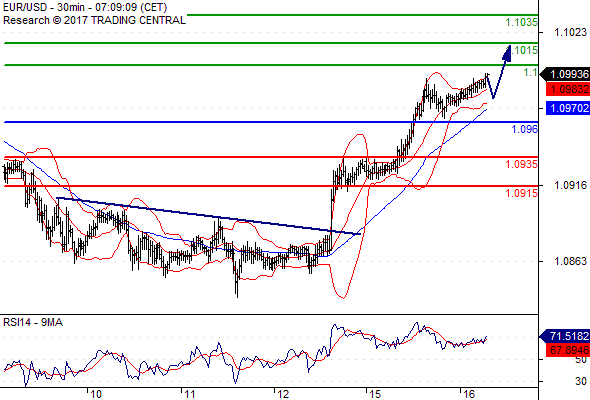Click the RSI14 - 9MA indicator title
Screen dimensions: 590x400
coord(33,322)
